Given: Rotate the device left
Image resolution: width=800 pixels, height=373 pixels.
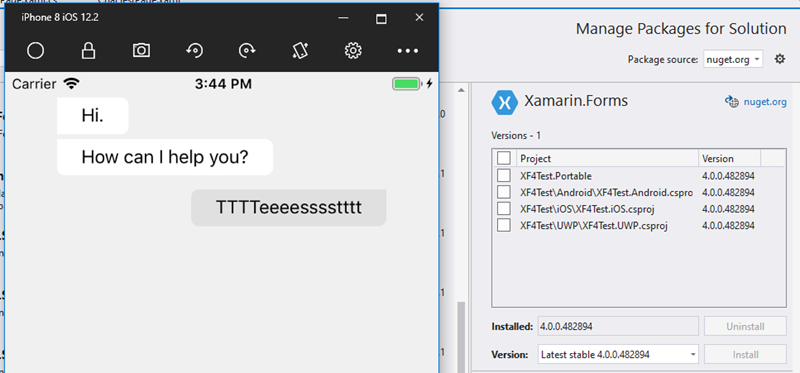Looking at the screenshot, I should point(194,51).
